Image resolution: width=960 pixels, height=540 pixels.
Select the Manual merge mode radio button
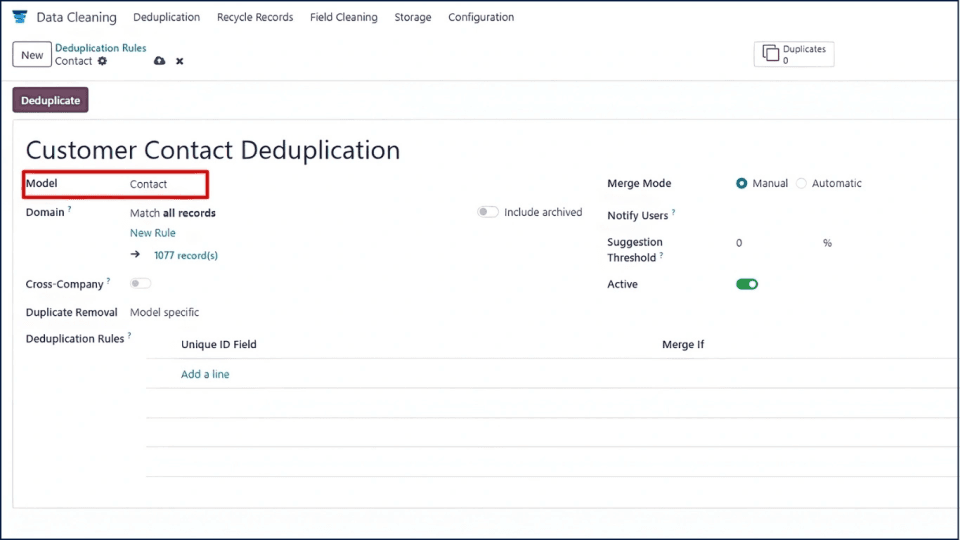pos(741,184)
